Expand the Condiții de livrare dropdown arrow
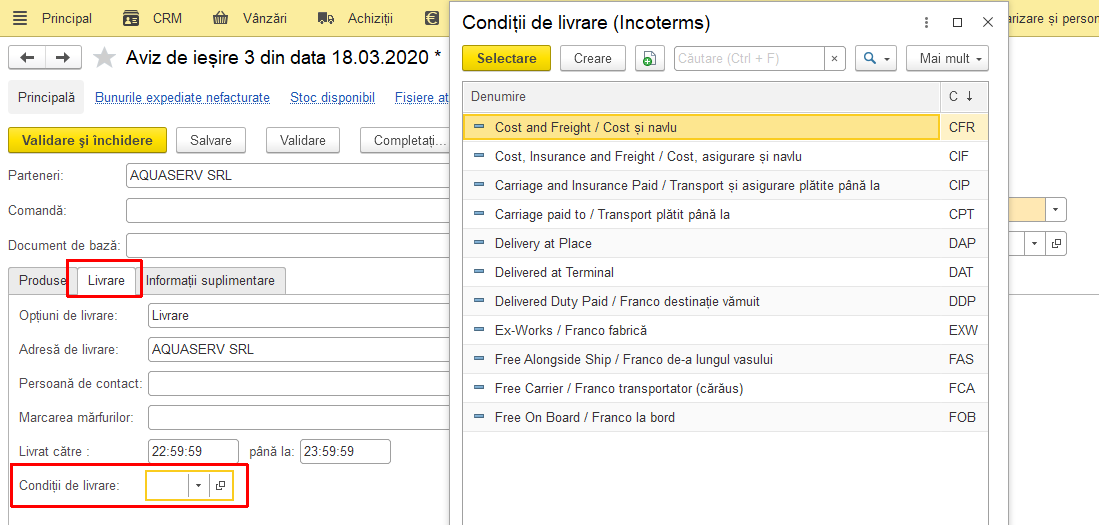Viewport: 1099px width, 525px height. pyautogui.click(x=198, y=485)
